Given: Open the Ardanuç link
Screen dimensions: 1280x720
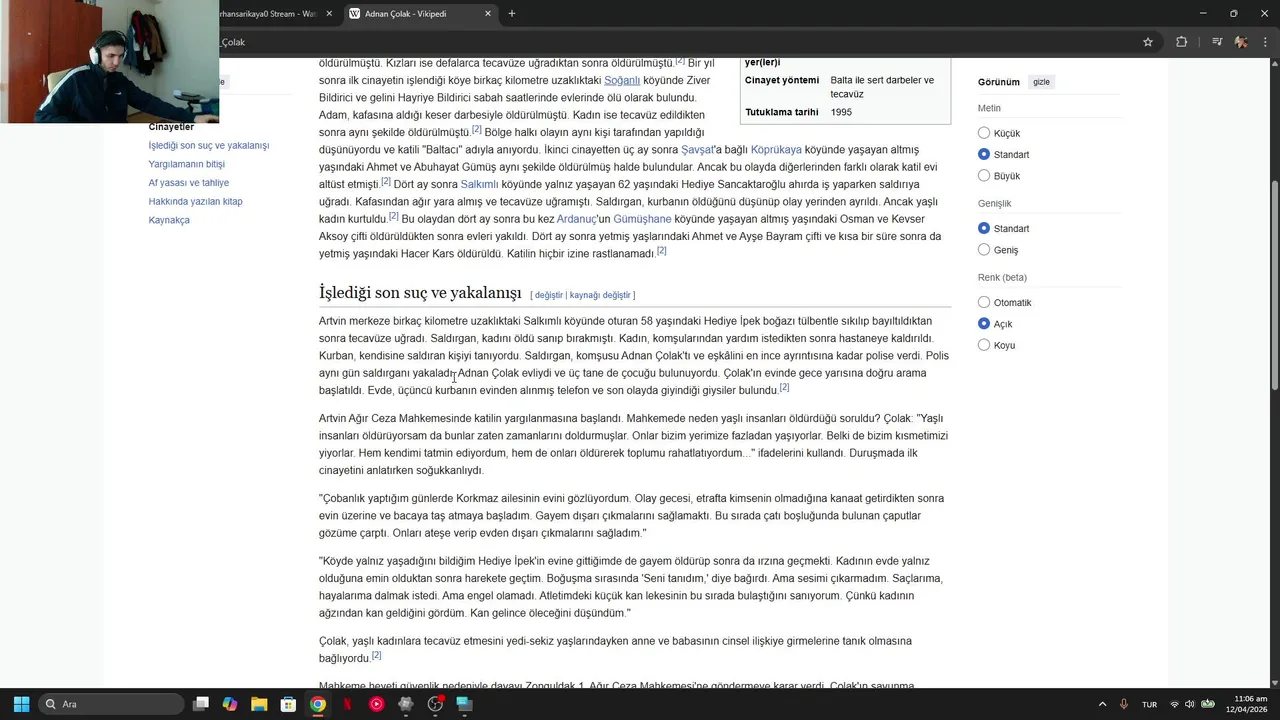Looking at the screenshot, I should 576,219.
